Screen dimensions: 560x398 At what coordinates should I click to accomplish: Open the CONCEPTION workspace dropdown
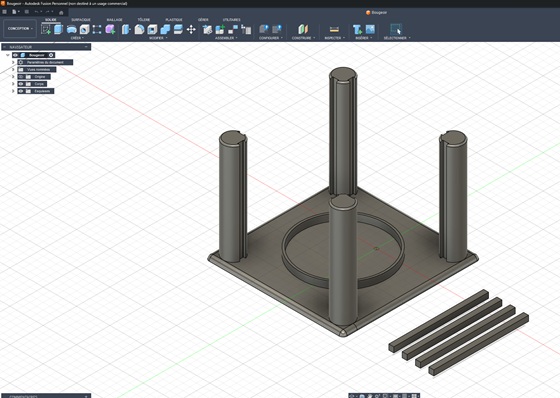point(20,29)
